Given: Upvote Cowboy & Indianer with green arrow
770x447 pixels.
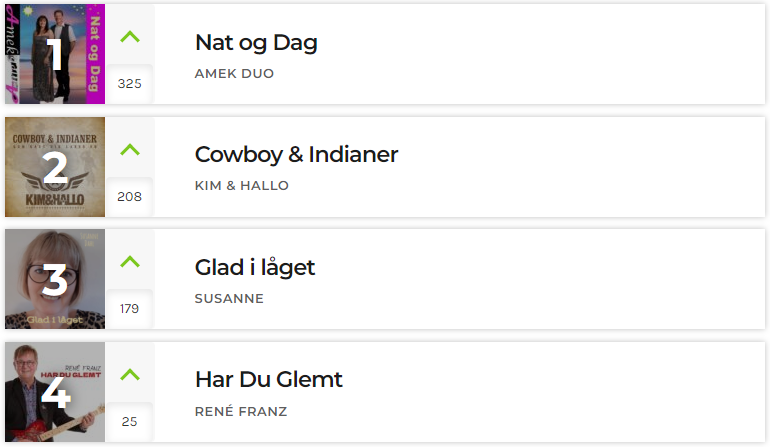Looking at the screenshot, I should tap(130, 149).
